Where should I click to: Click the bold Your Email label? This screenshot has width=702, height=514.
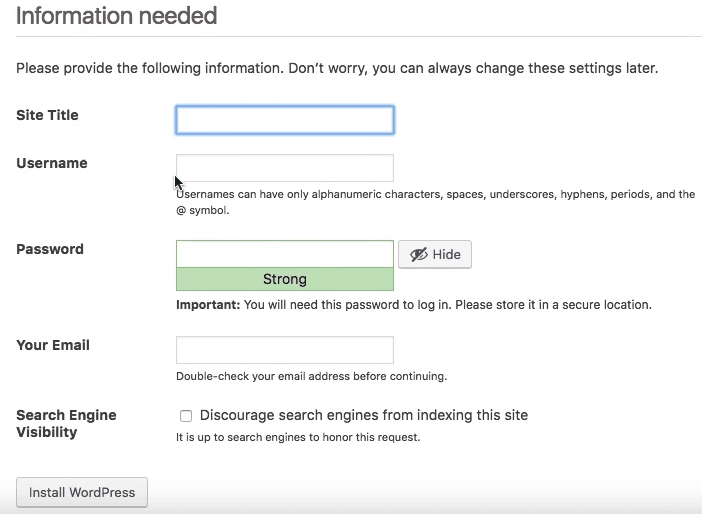[x=53, y=345]
